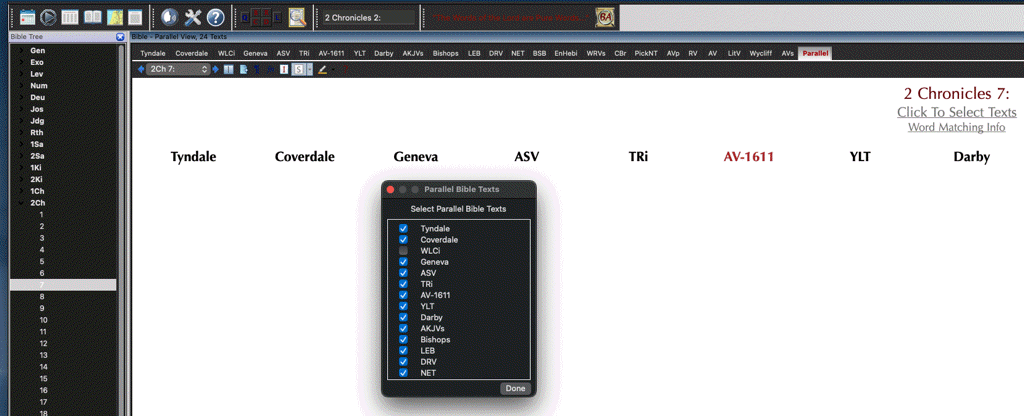Image resolution: width=1024 pixels, height=416 pixels.
Task: Click the two-column layout icon in Bible toolbar
Action: [229, 69]
